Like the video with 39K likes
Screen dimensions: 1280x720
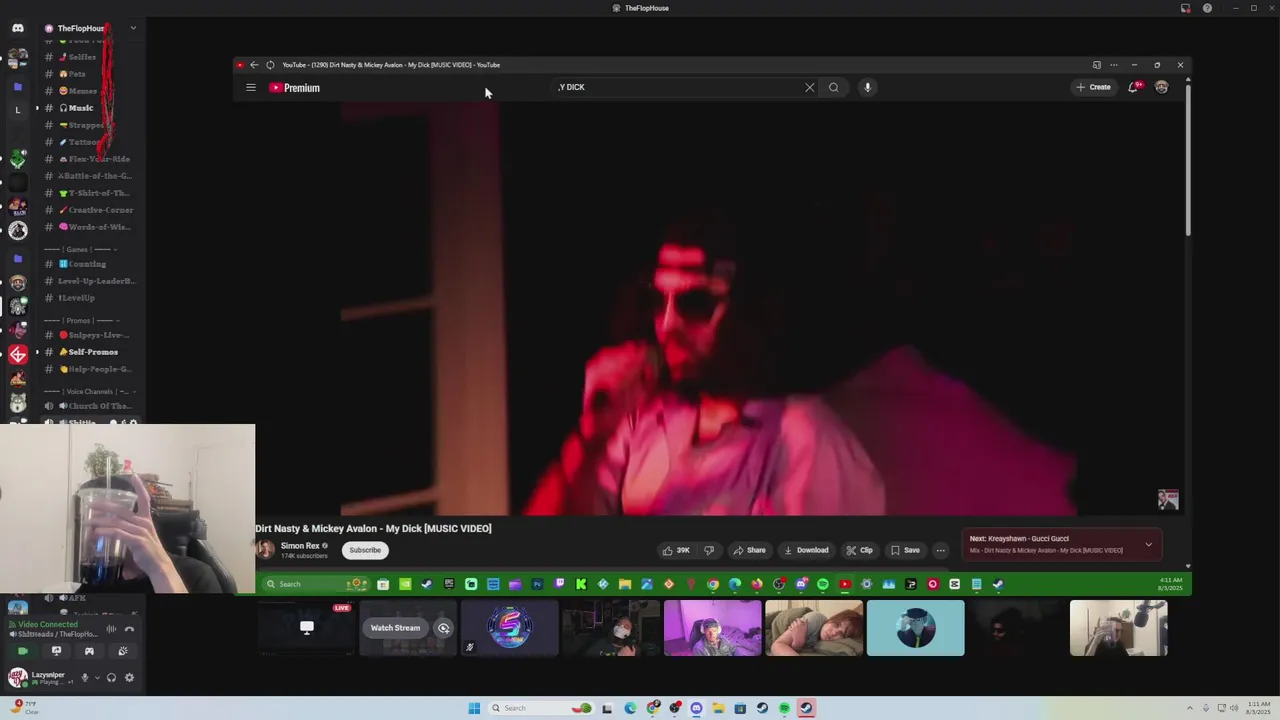(x=676, y=550)
